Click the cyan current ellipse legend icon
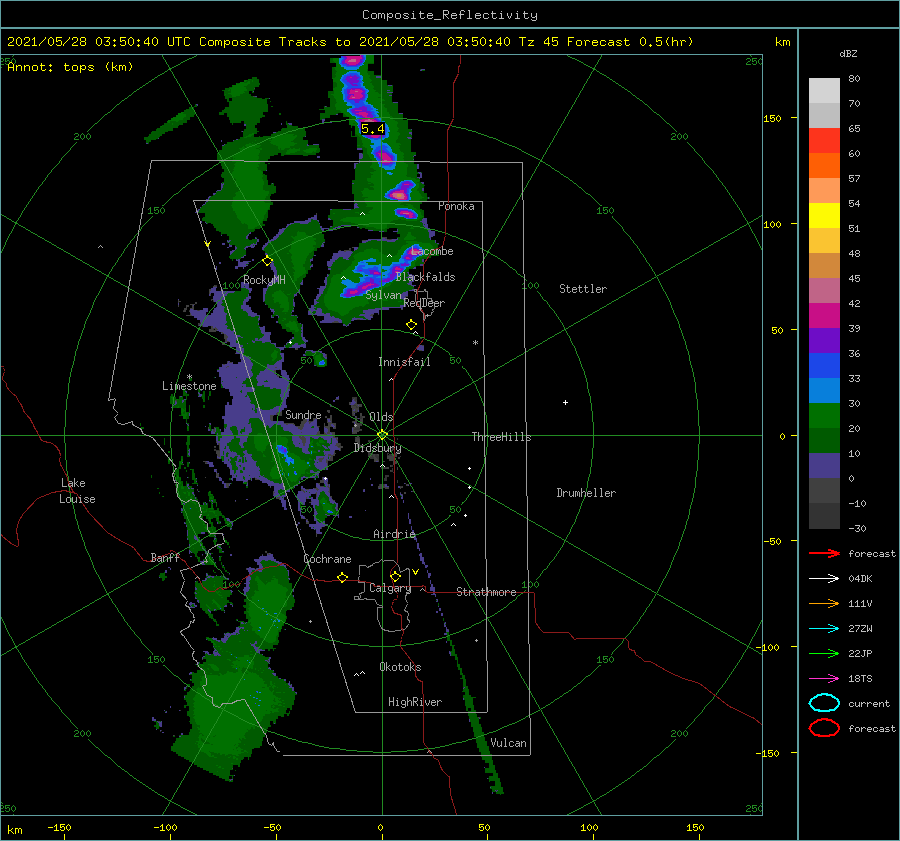Viewport: 900px width, 841px height. pyautogui.click(x=824, y=703)
